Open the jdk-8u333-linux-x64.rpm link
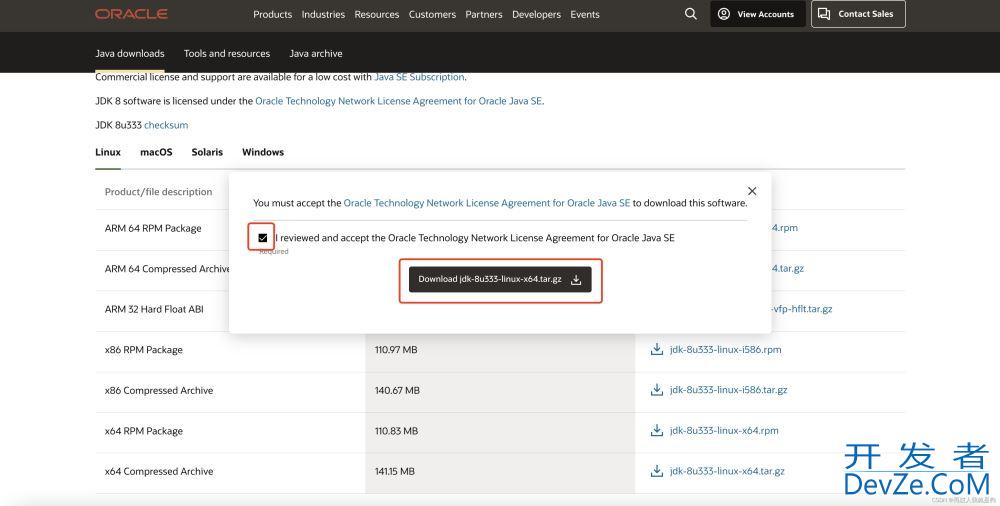The height and width of the screenshot is (506, 1000). pyautogui.click(x=724, y=431)
